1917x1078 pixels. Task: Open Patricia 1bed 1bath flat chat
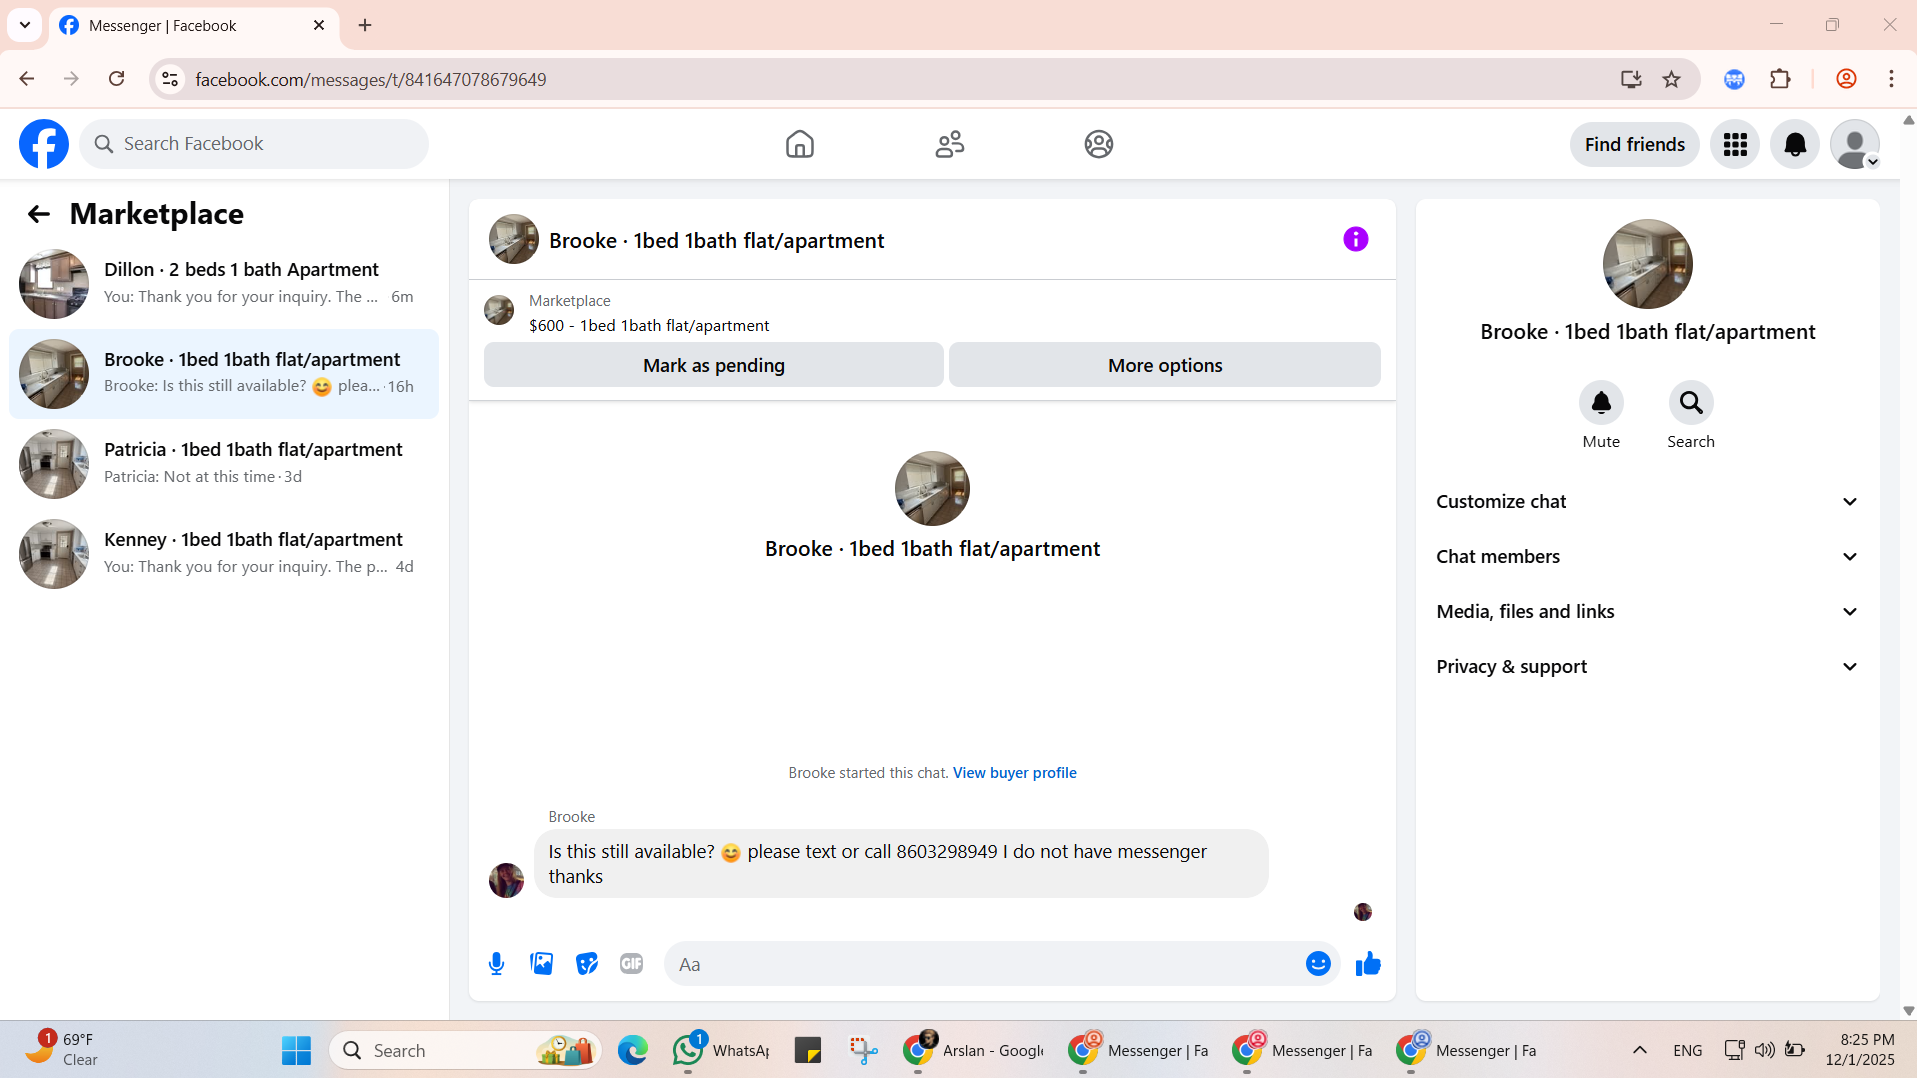224,464
